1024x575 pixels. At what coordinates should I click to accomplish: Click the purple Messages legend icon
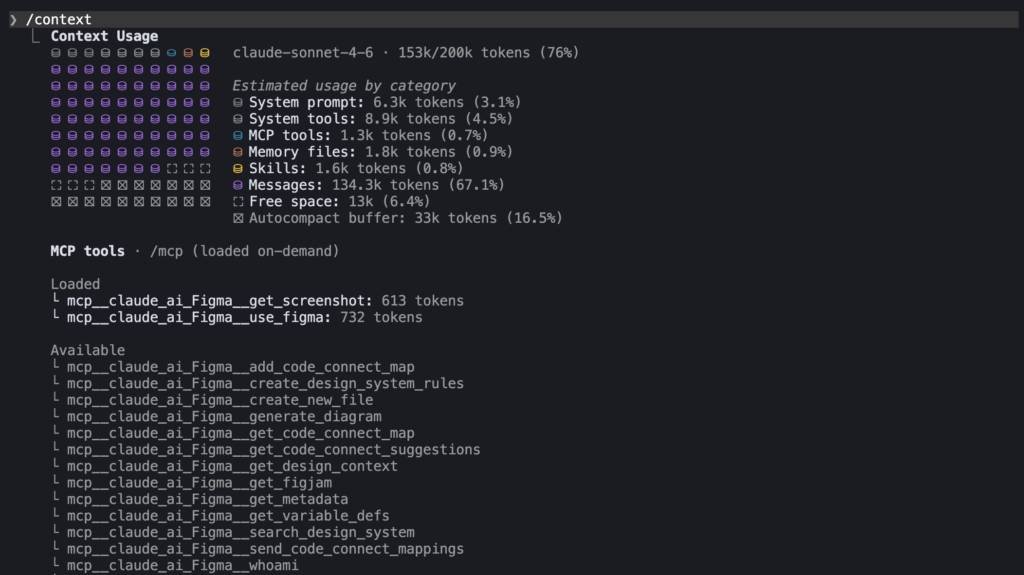tap(238, 185)
